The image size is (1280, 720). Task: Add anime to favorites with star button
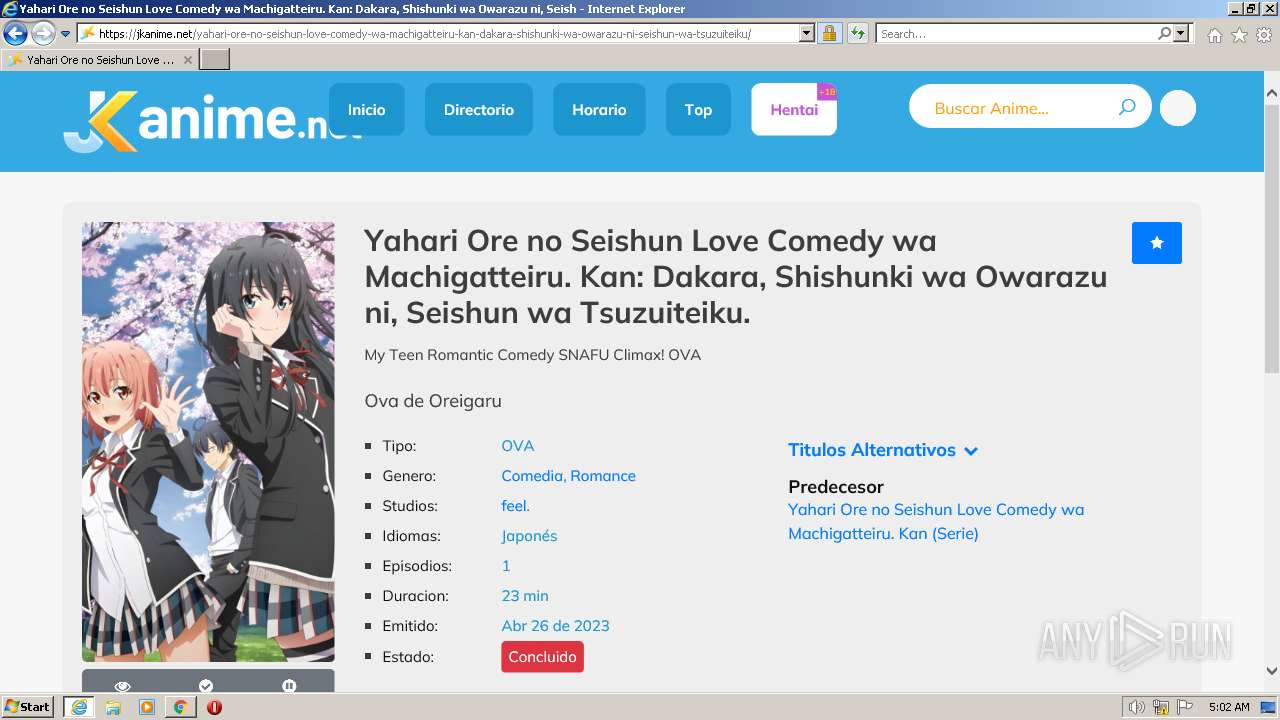[x=1157, y=243]
